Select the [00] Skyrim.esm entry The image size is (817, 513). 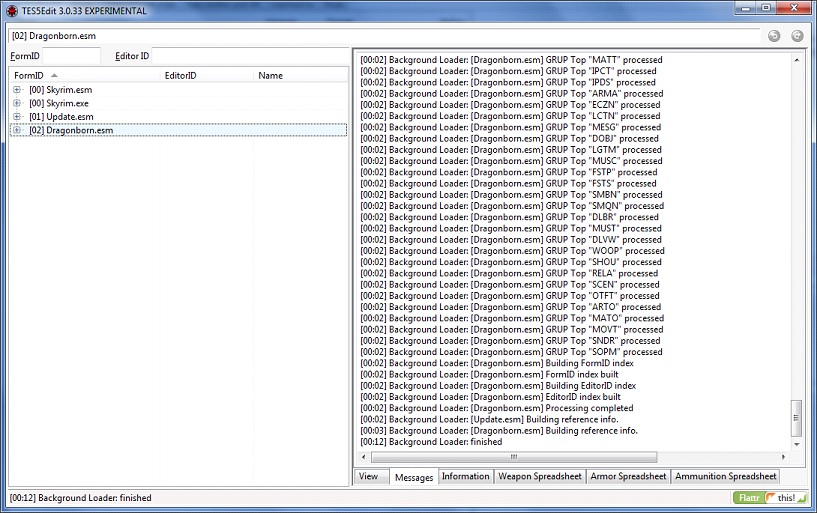pyautogui.click(x=61, y=90)
